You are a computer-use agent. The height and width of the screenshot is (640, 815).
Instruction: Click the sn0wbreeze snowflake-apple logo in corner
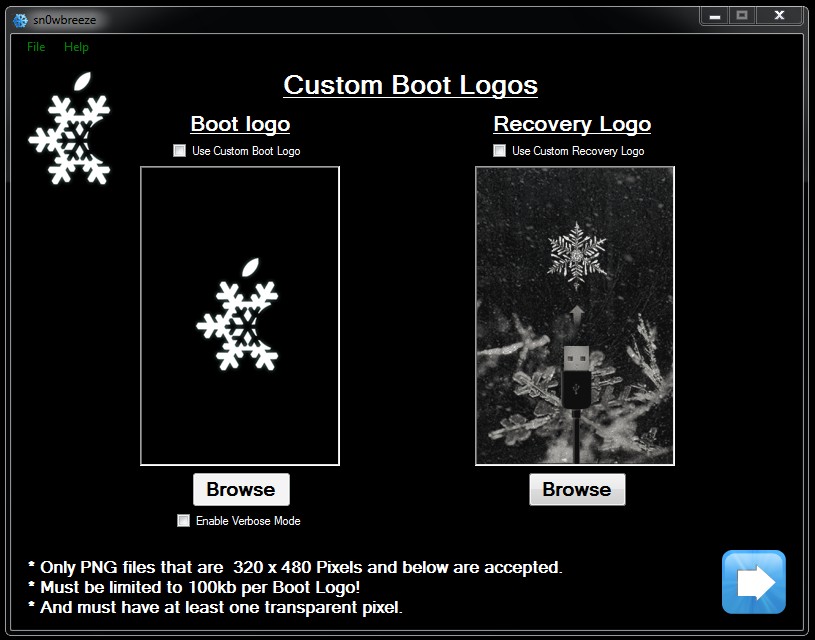[x=69, y=129]
